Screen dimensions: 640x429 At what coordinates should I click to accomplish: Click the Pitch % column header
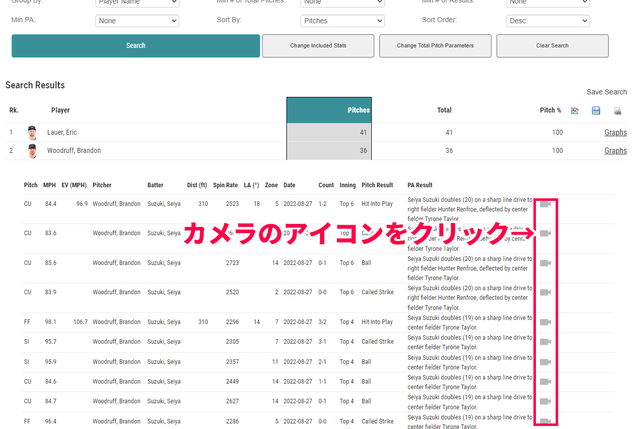tap(550, 110)
